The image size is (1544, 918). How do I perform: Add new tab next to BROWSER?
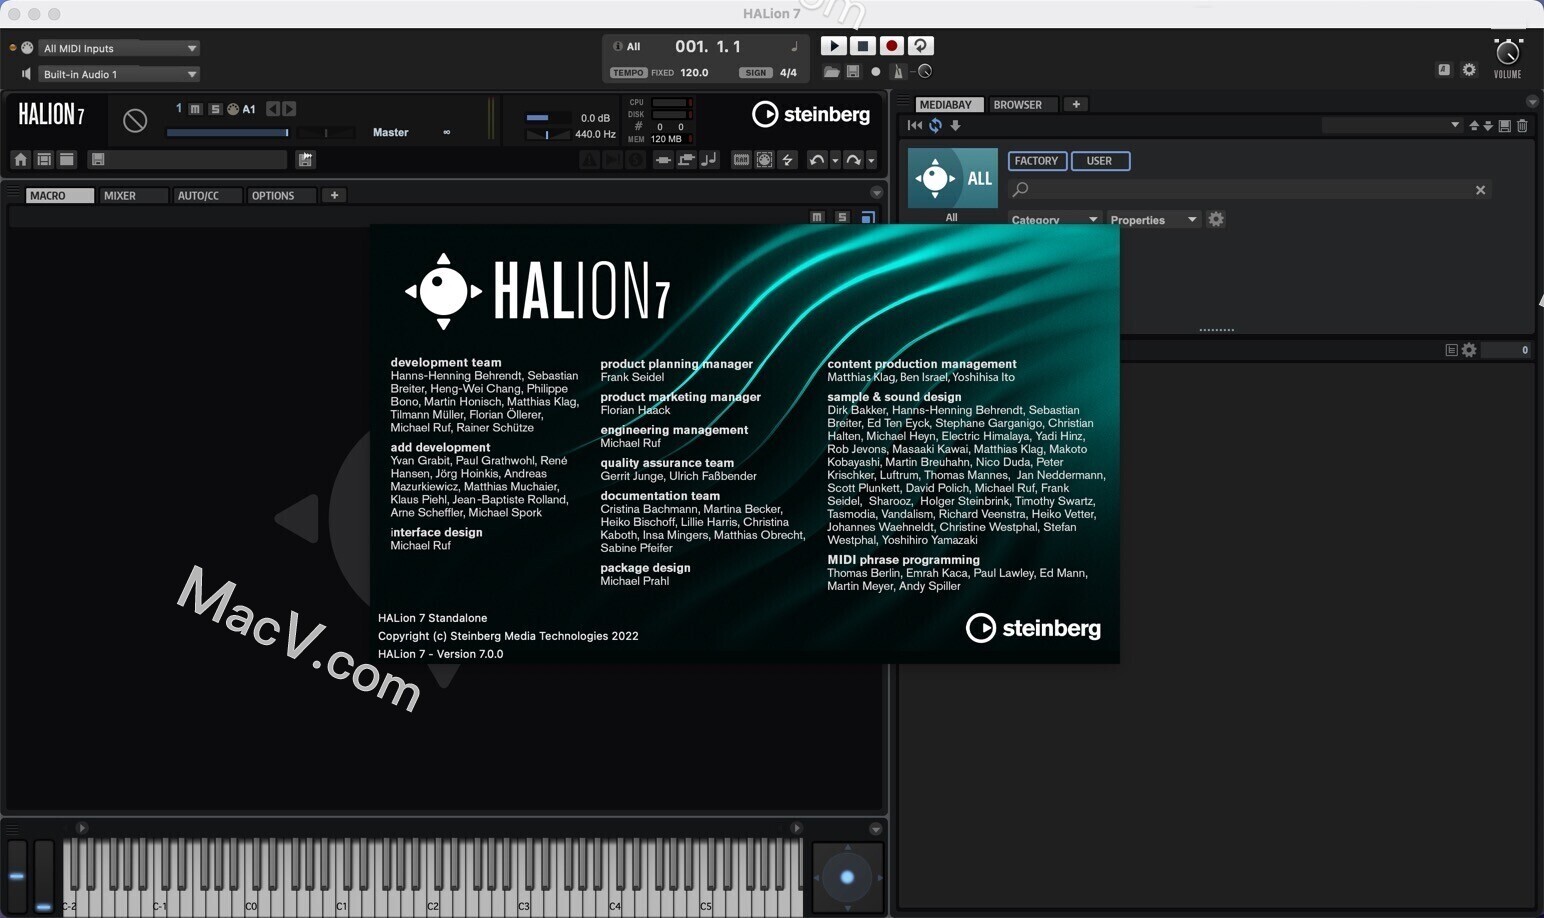(1076, 105)
